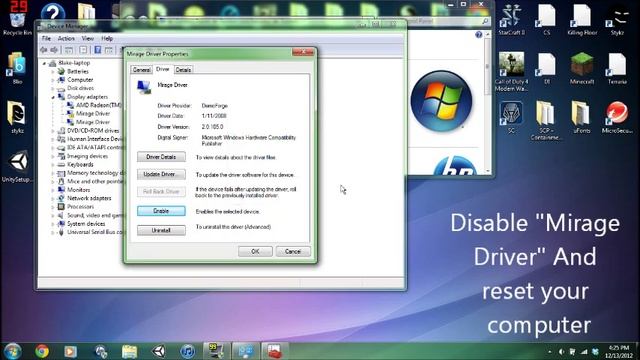Click the Update Driver button
640x360 pixels.
click(161, 174)
